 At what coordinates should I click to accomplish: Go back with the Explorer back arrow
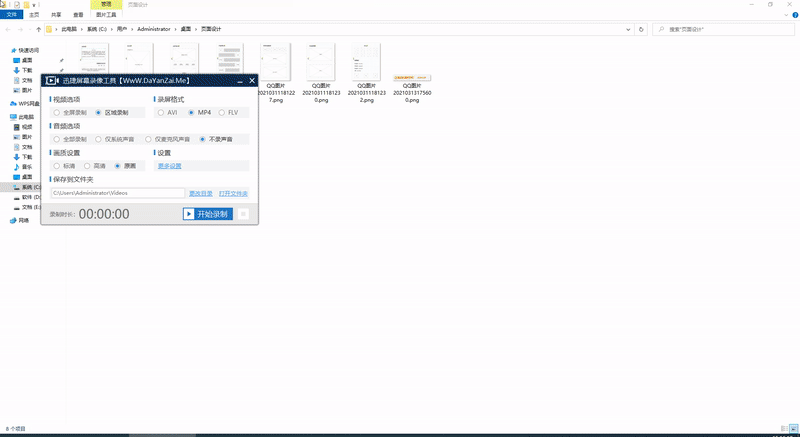click(8, 30)
